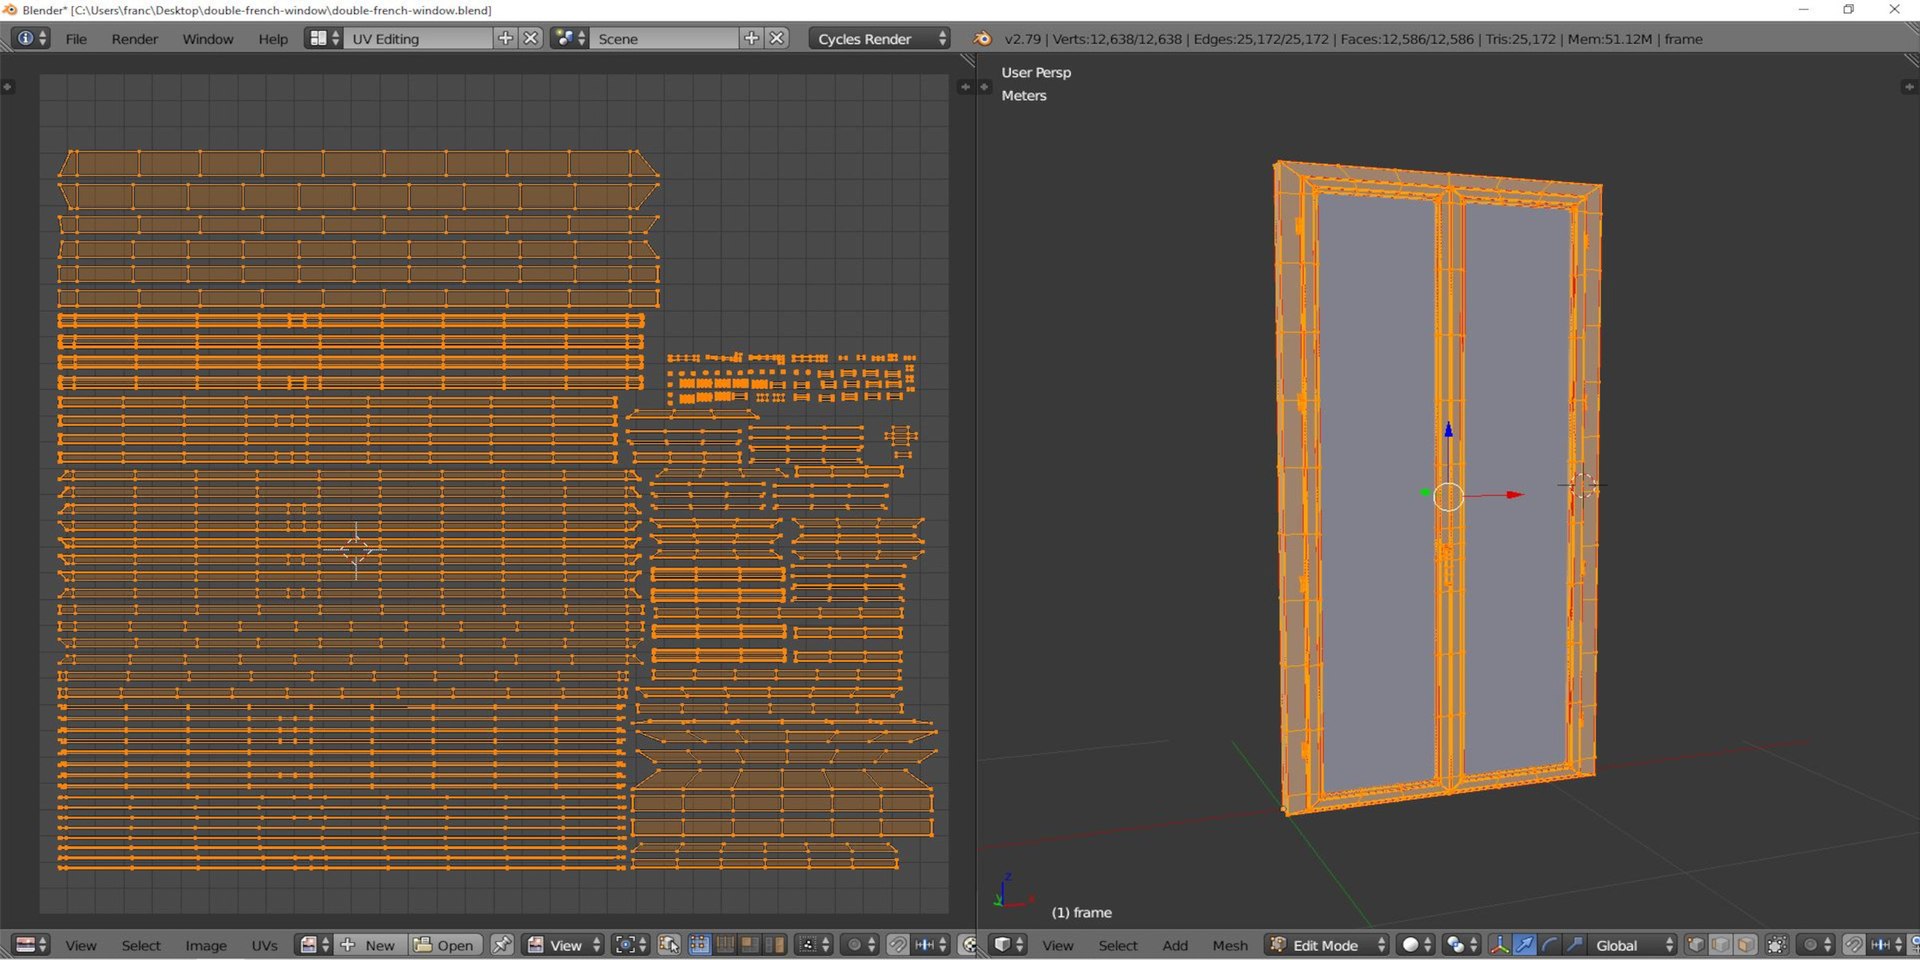Image resolution: width=1920 pixels, height=960 pixels.
Task: Select UV edge selection mode
Action: [724, 945]
